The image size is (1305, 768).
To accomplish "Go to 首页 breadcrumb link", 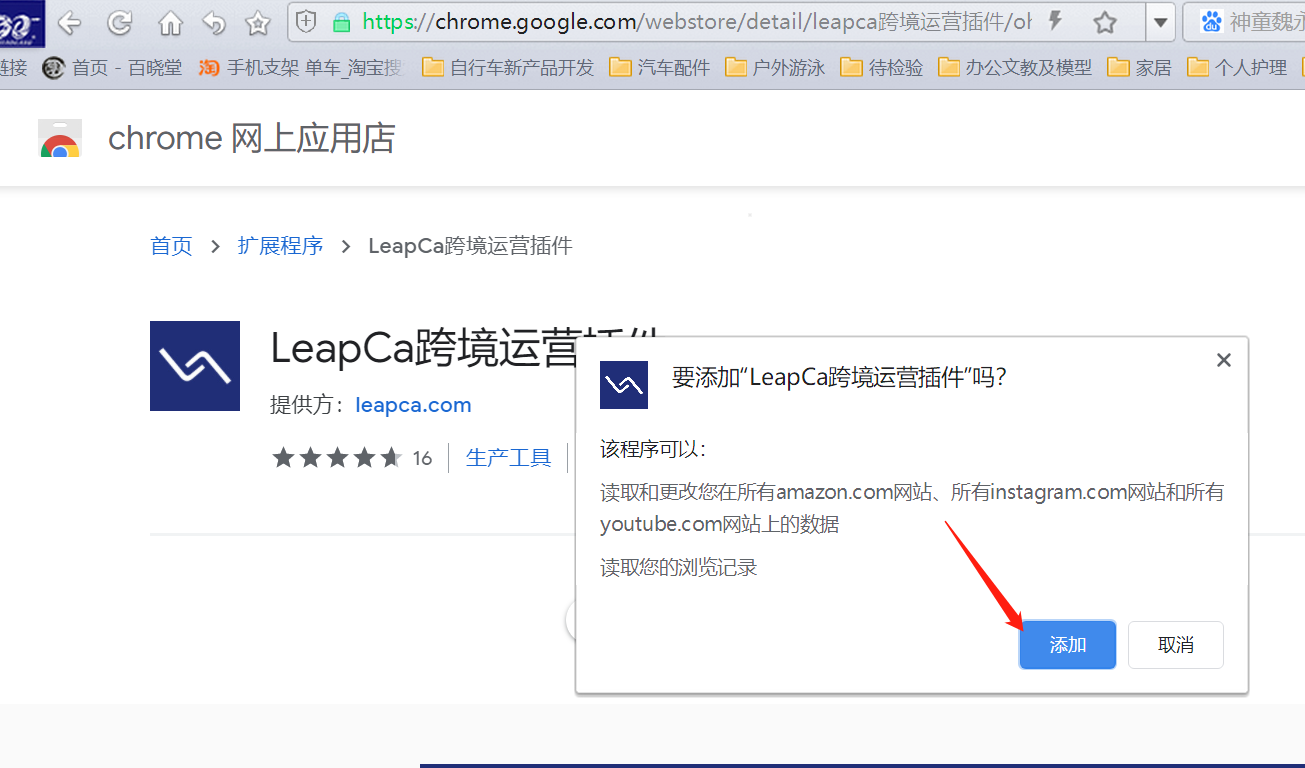I will coord(171,246).
